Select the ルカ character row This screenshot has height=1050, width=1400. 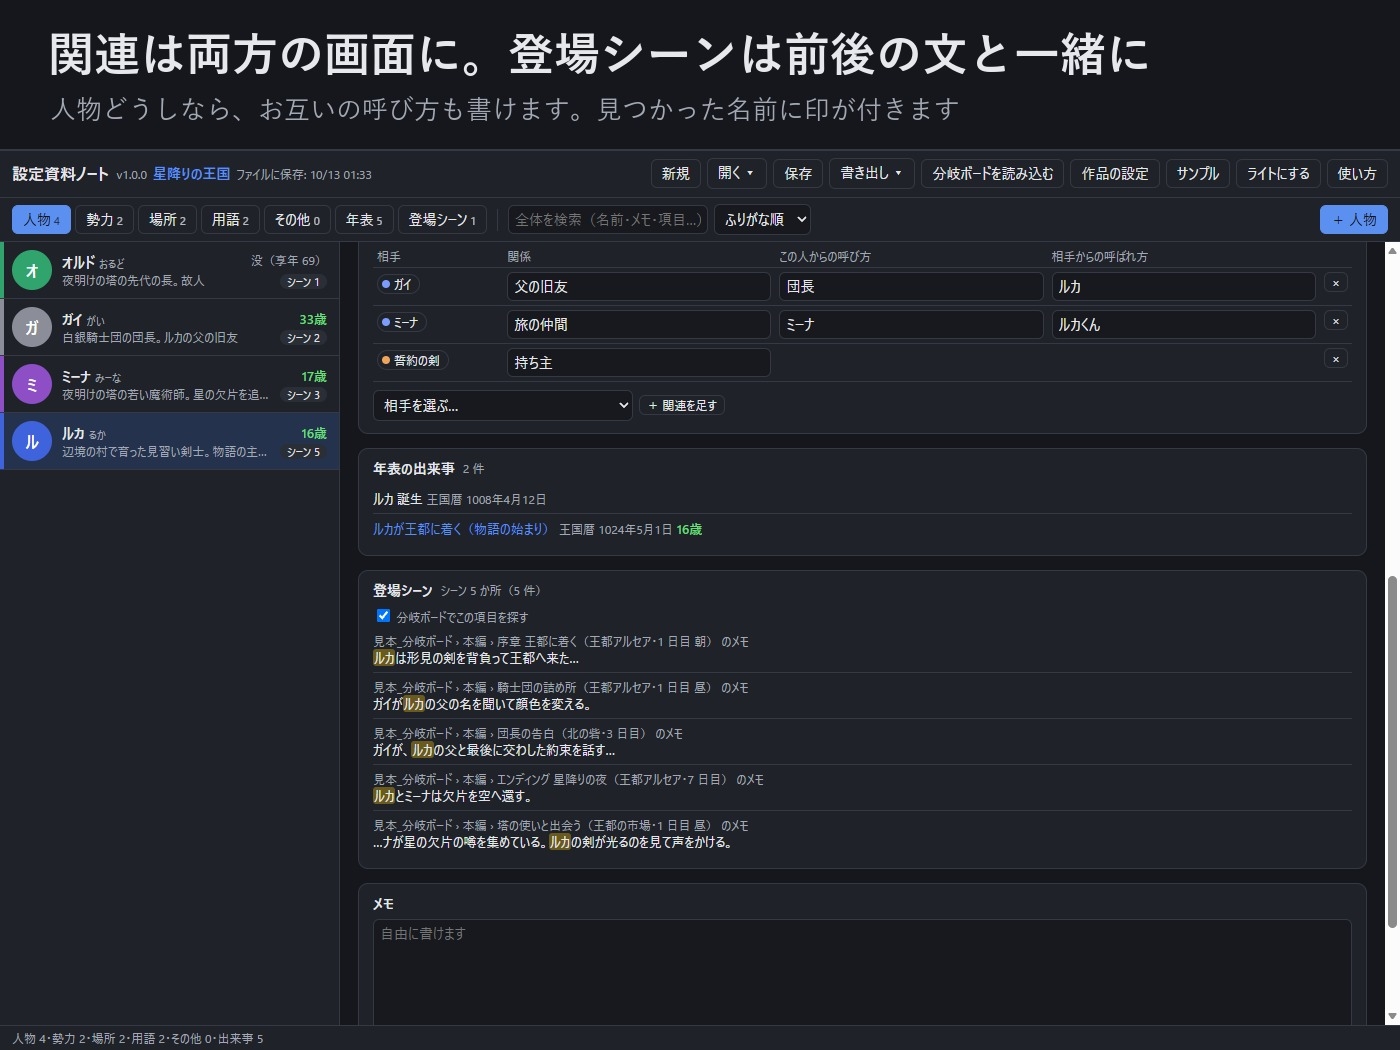point(170,441)
